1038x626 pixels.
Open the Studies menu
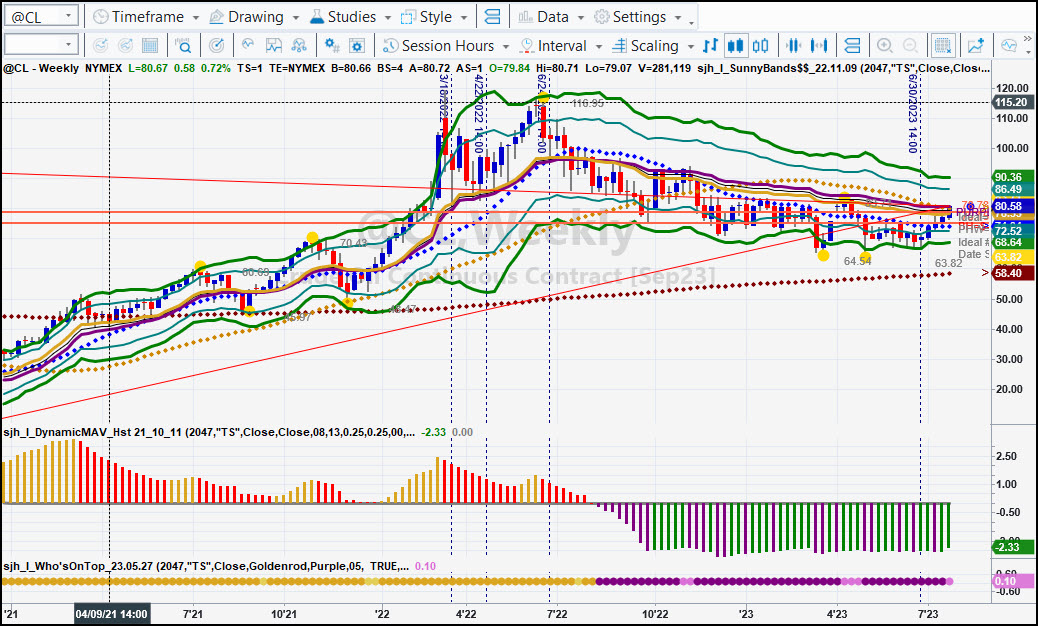click(352, 17)
